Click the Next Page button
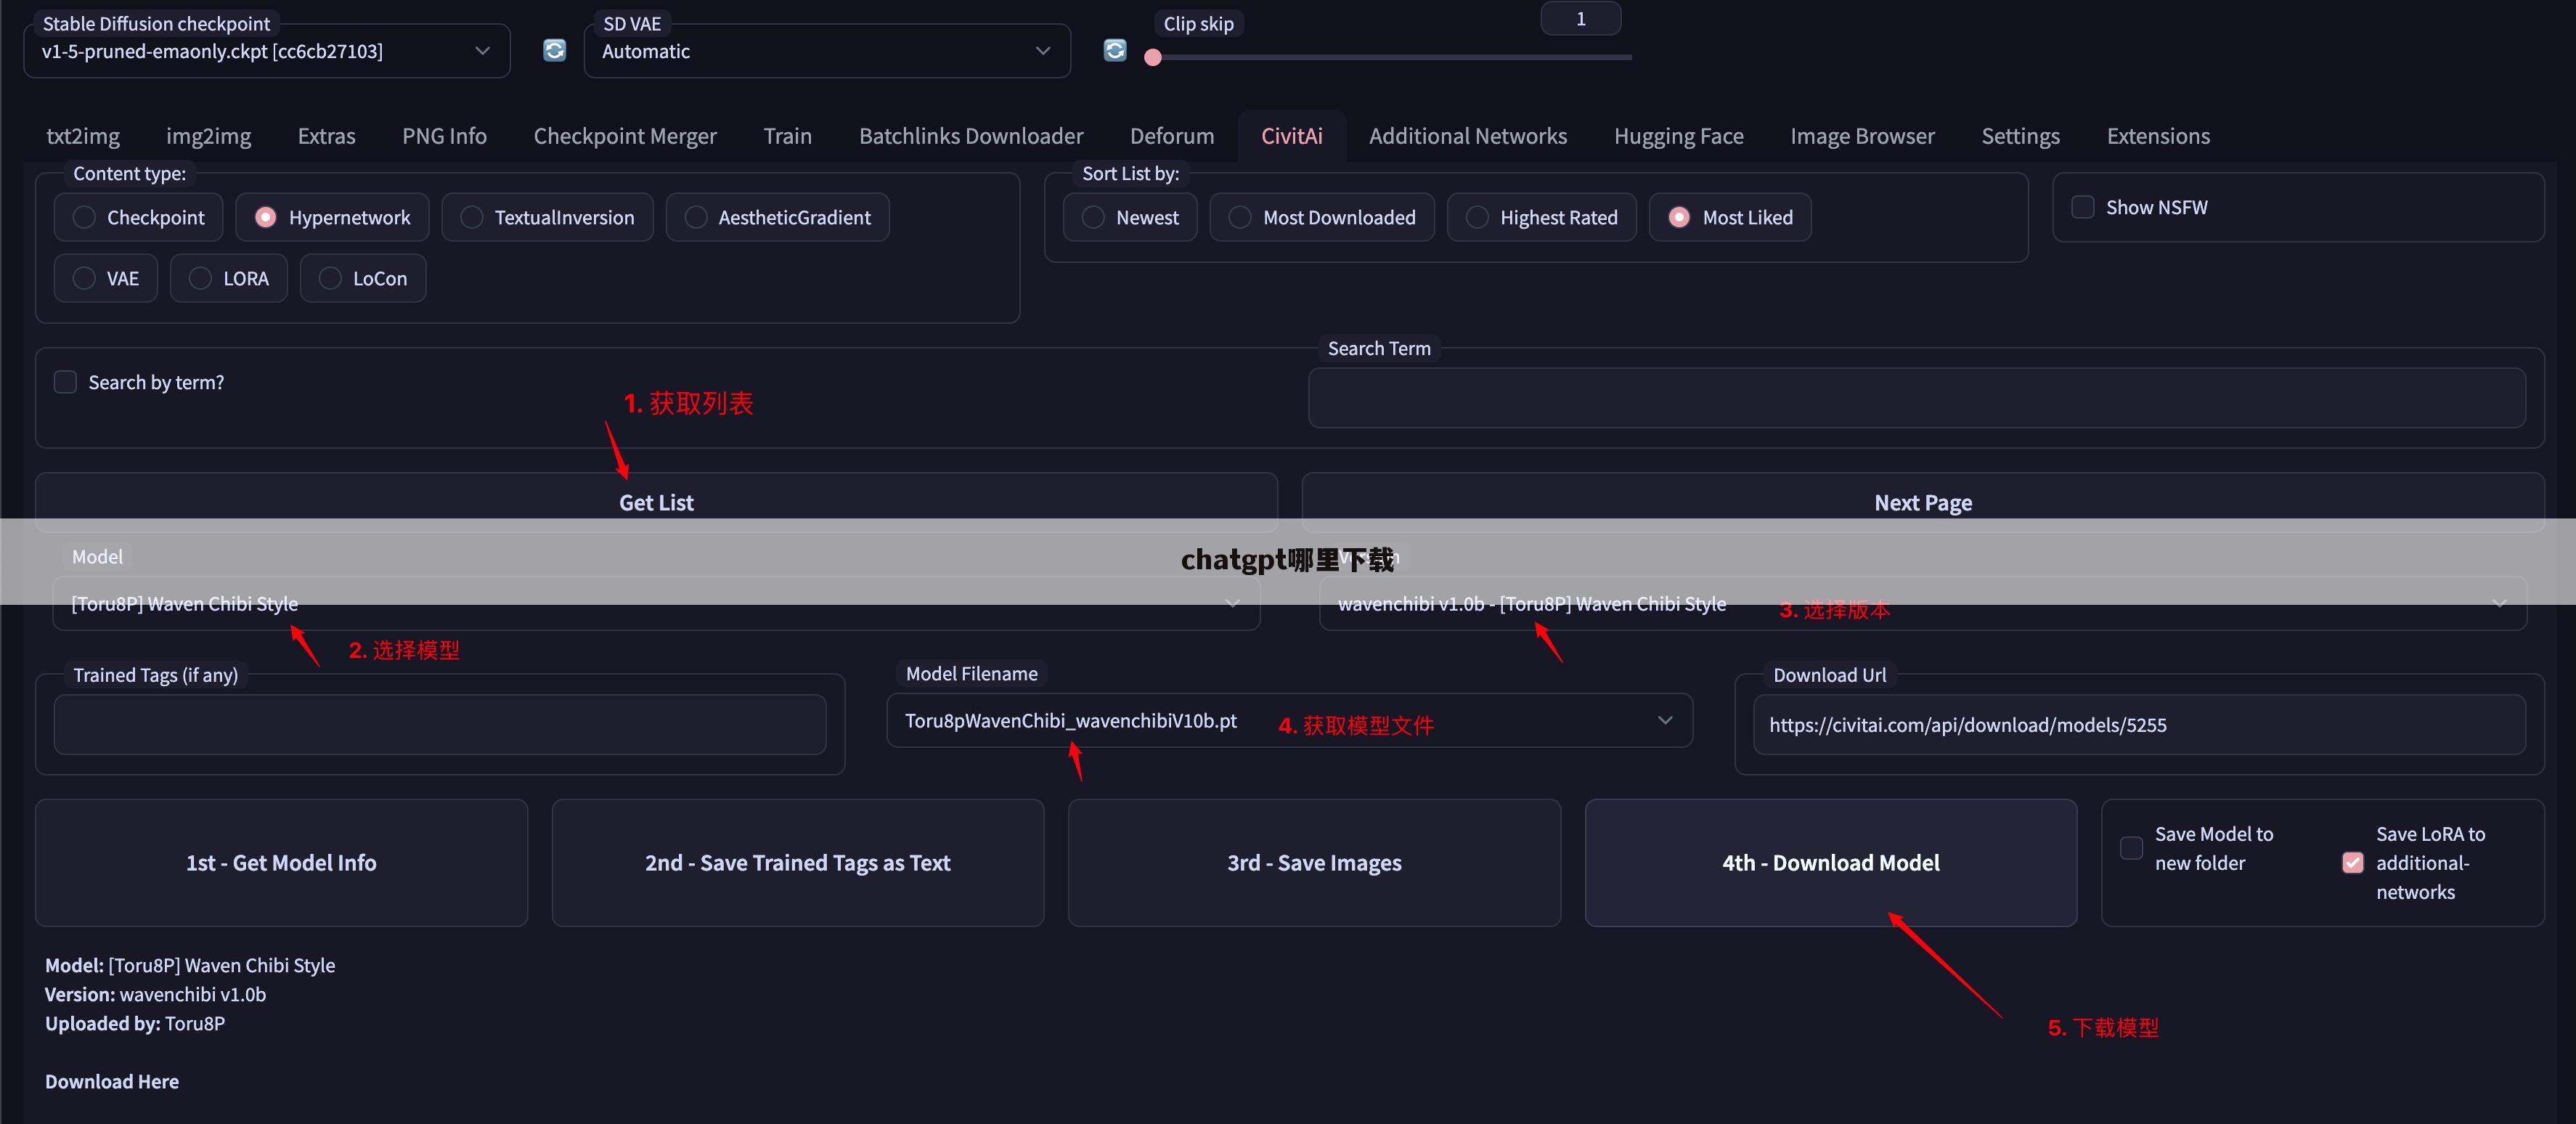2576x1124 pixels. click(x=1922, y=502)
